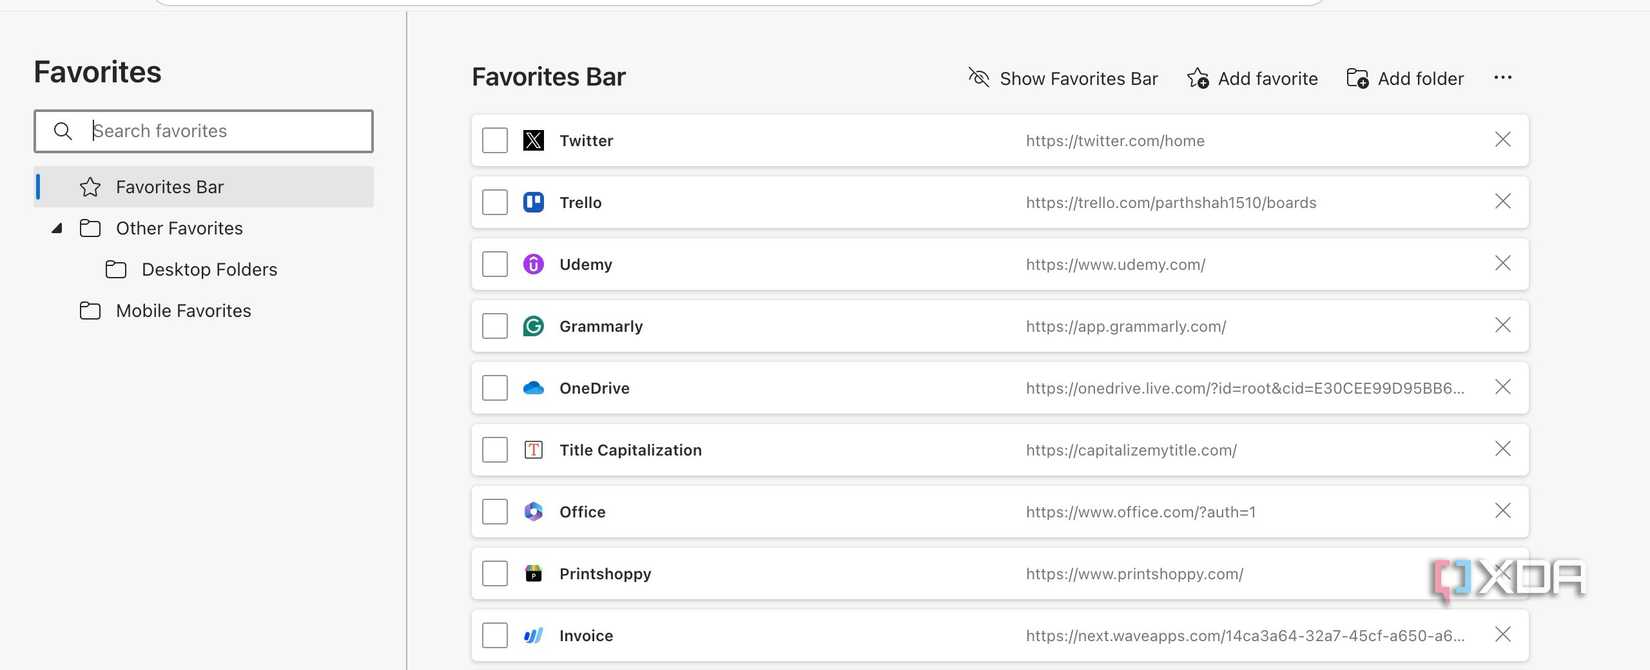Viewport: 1650px width, 670px height.
Task: Remove the Trello favorite
Action: point(1503,202)
